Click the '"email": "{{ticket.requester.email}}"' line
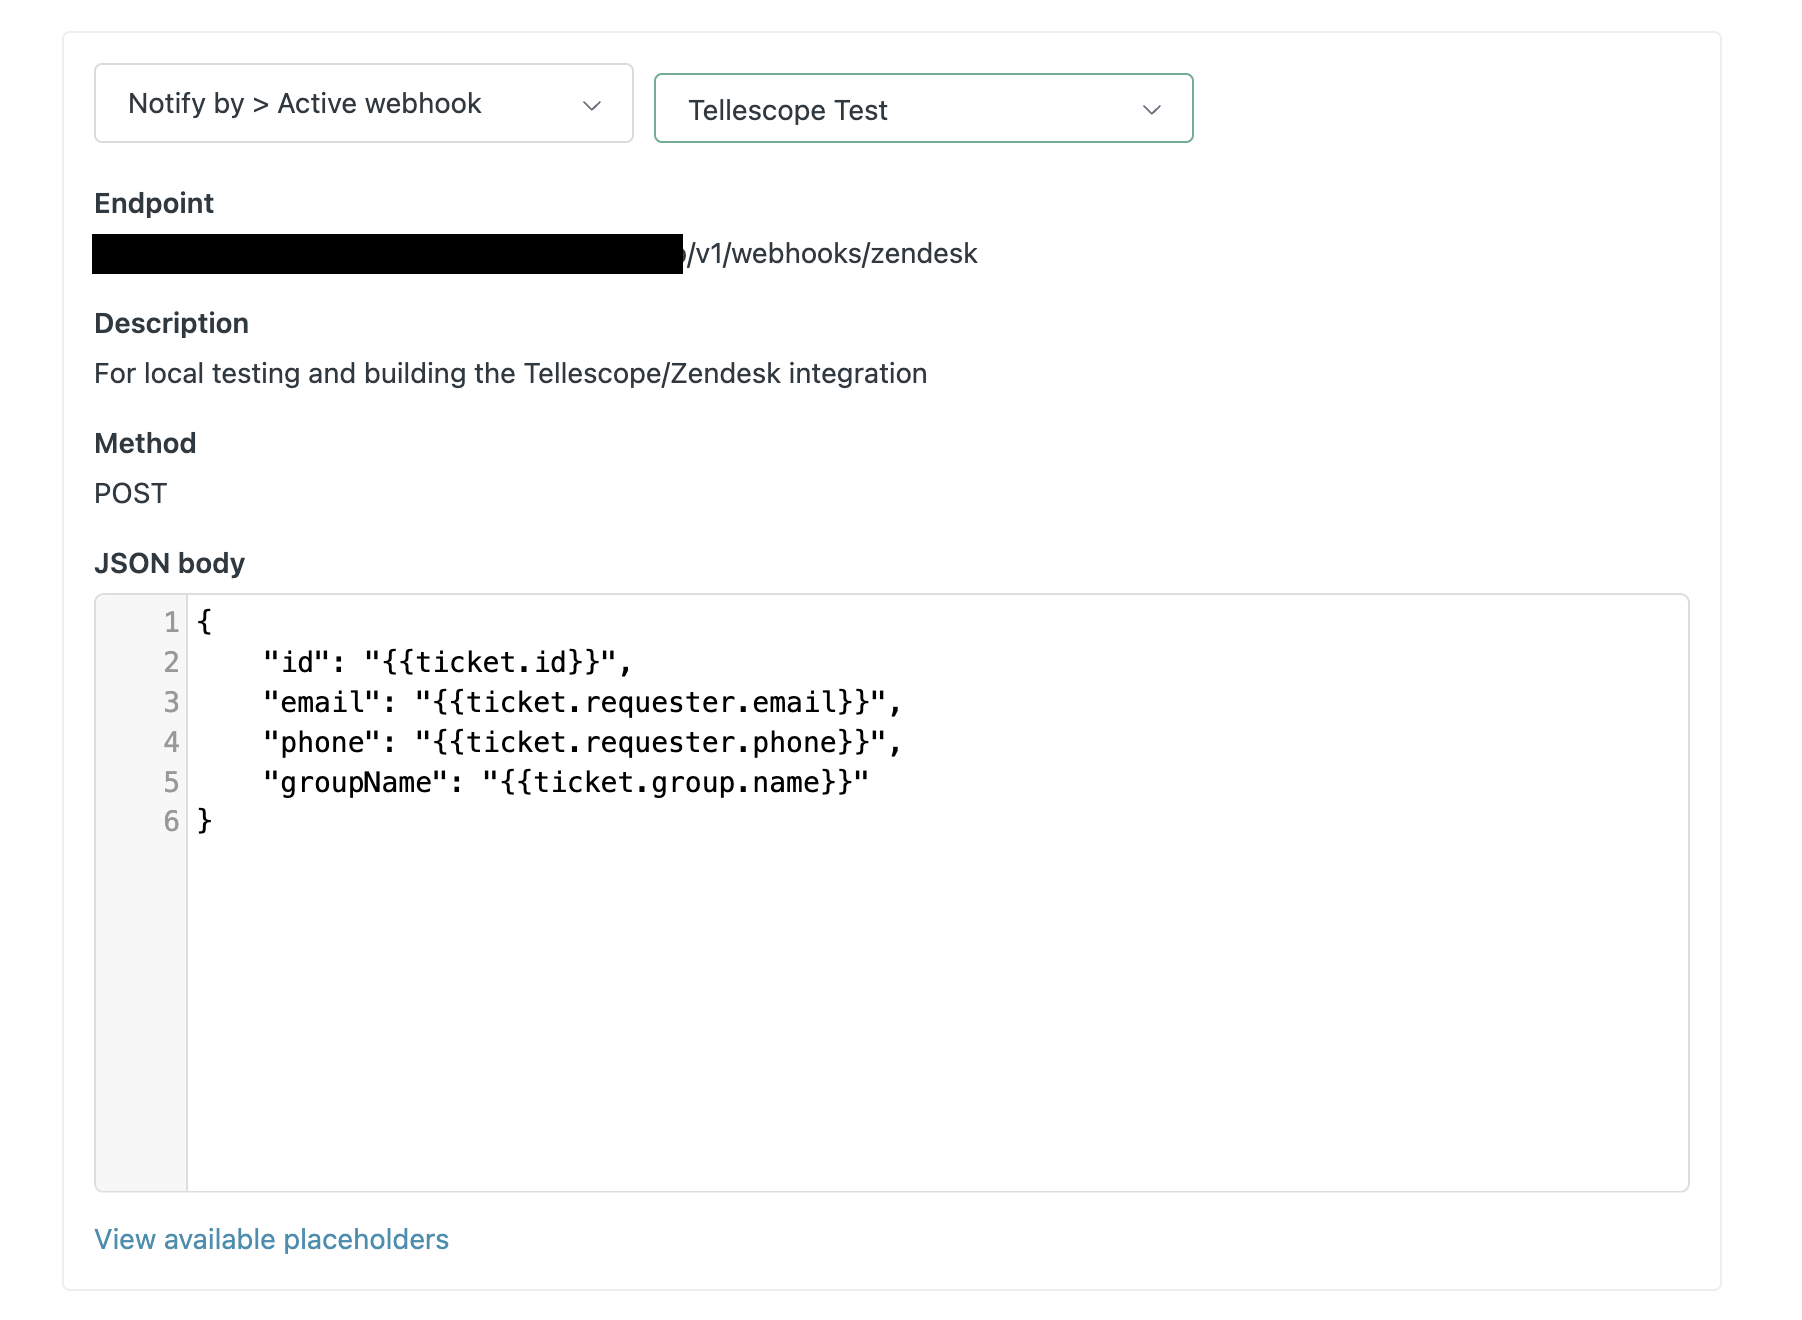1802x1320 pixels. (582, 702)
